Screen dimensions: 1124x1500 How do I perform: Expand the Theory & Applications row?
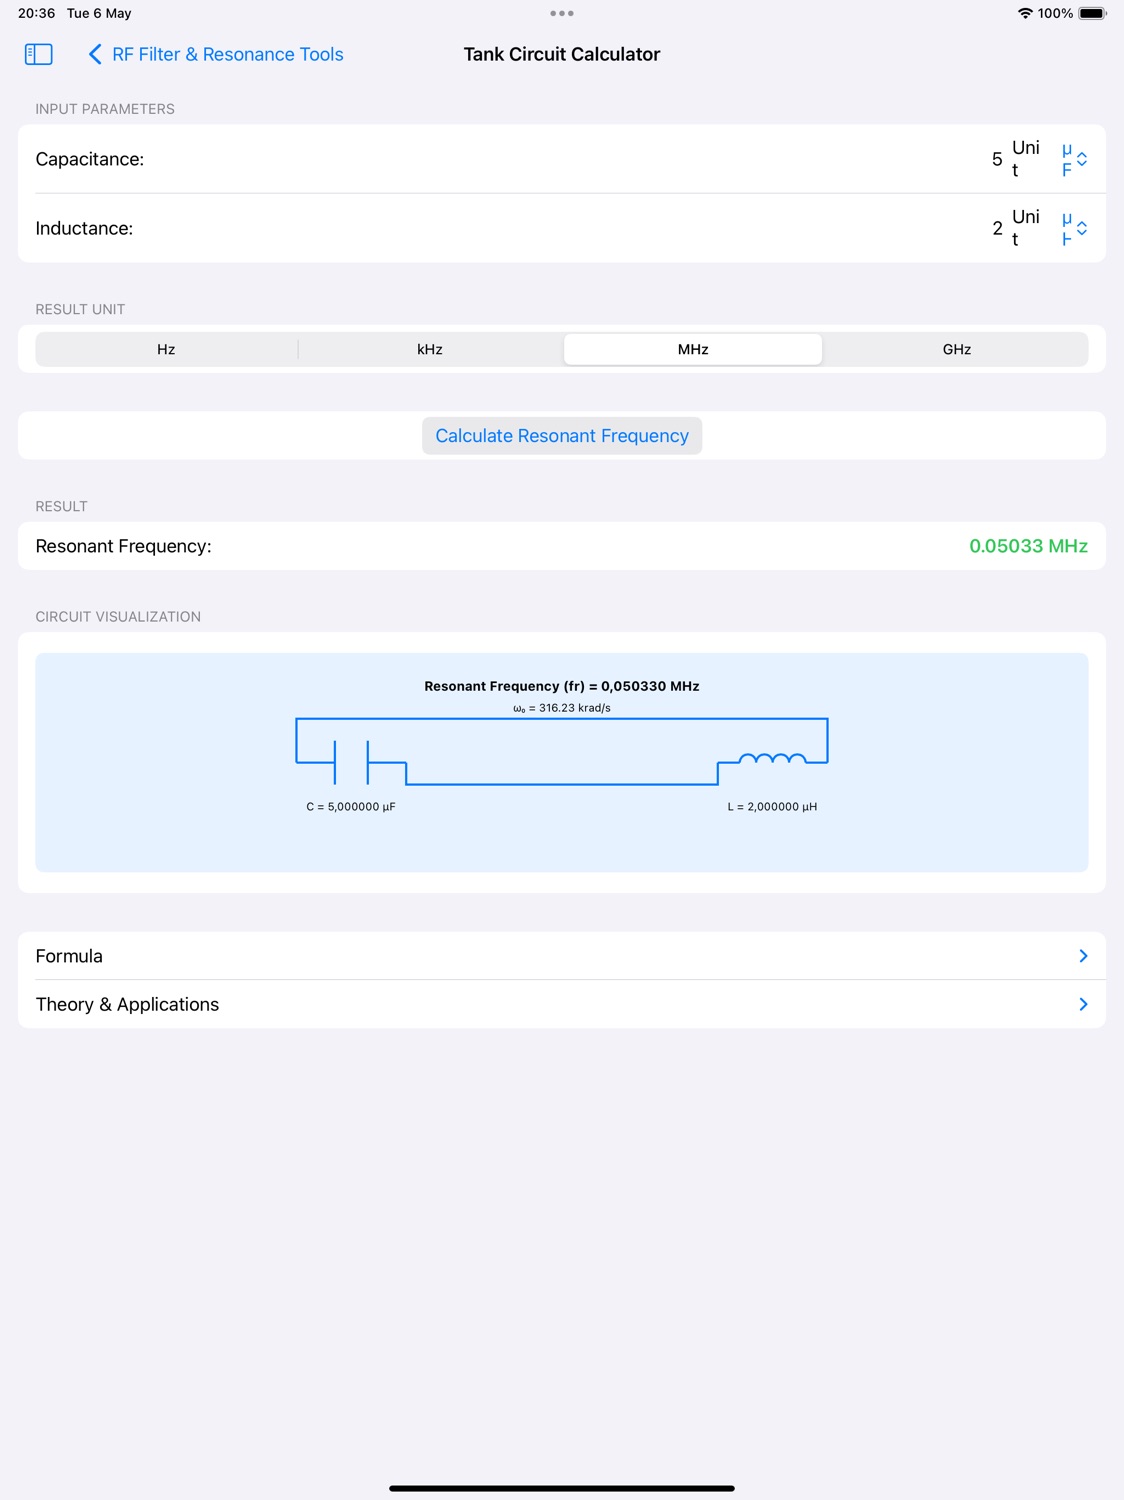click(562, 1004)
